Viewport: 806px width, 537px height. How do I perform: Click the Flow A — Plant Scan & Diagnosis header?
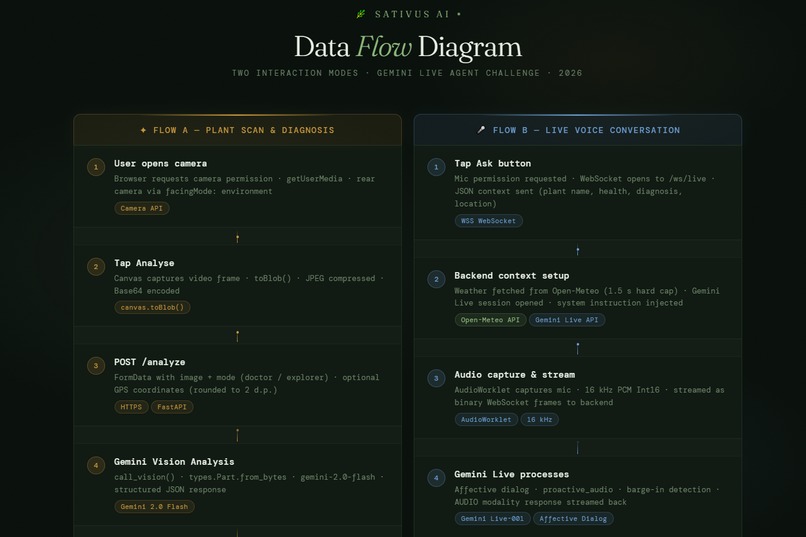click(x=237, y=130)
